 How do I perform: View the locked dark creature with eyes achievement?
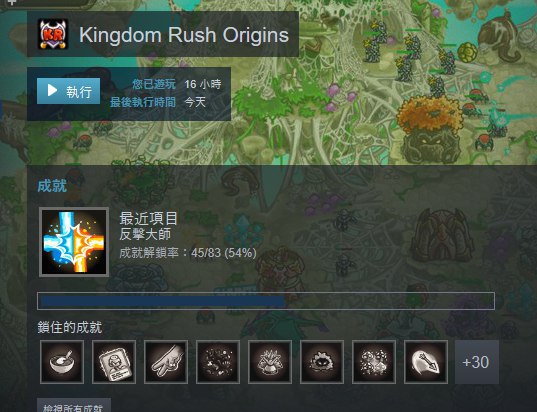pyautogui.click(x=322, y=362)
